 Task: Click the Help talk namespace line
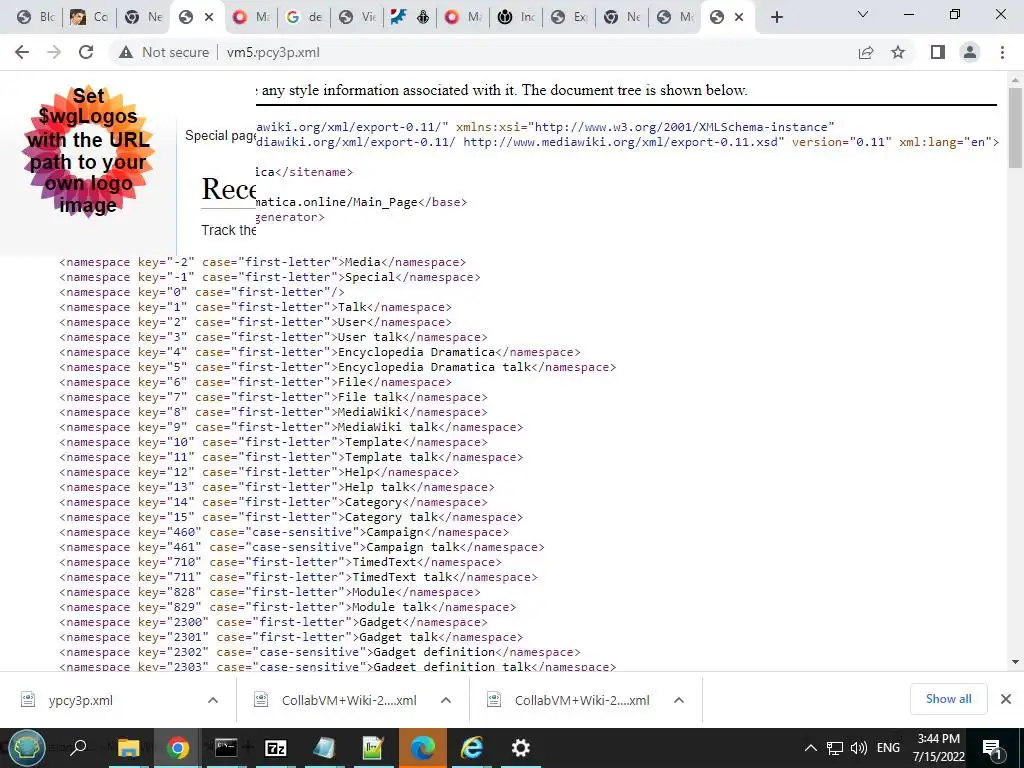277,487
